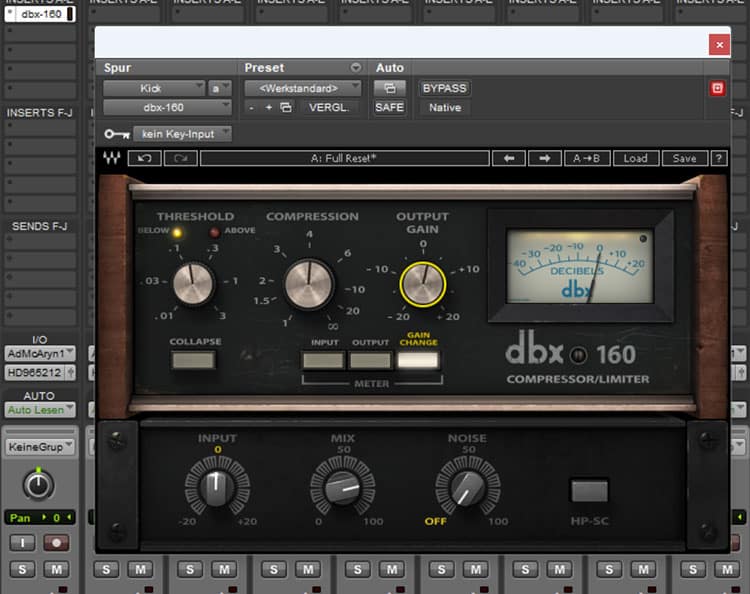Open the plug-in automation enable dialog icon
The width and height of the screenshot is (750, 594).
[390, 88]
